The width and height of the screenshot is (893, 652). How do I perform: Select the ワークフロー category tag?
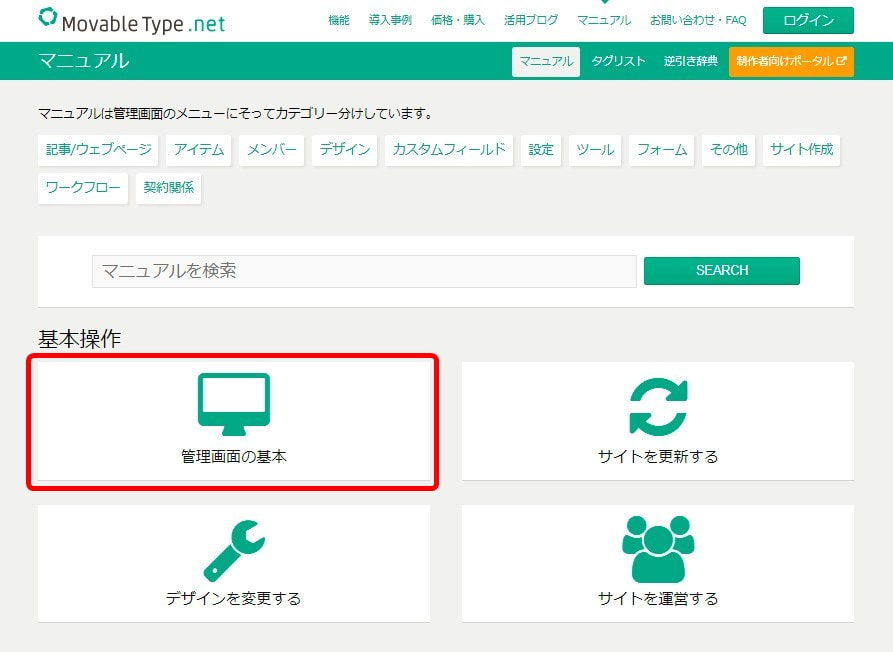point(83,188)
